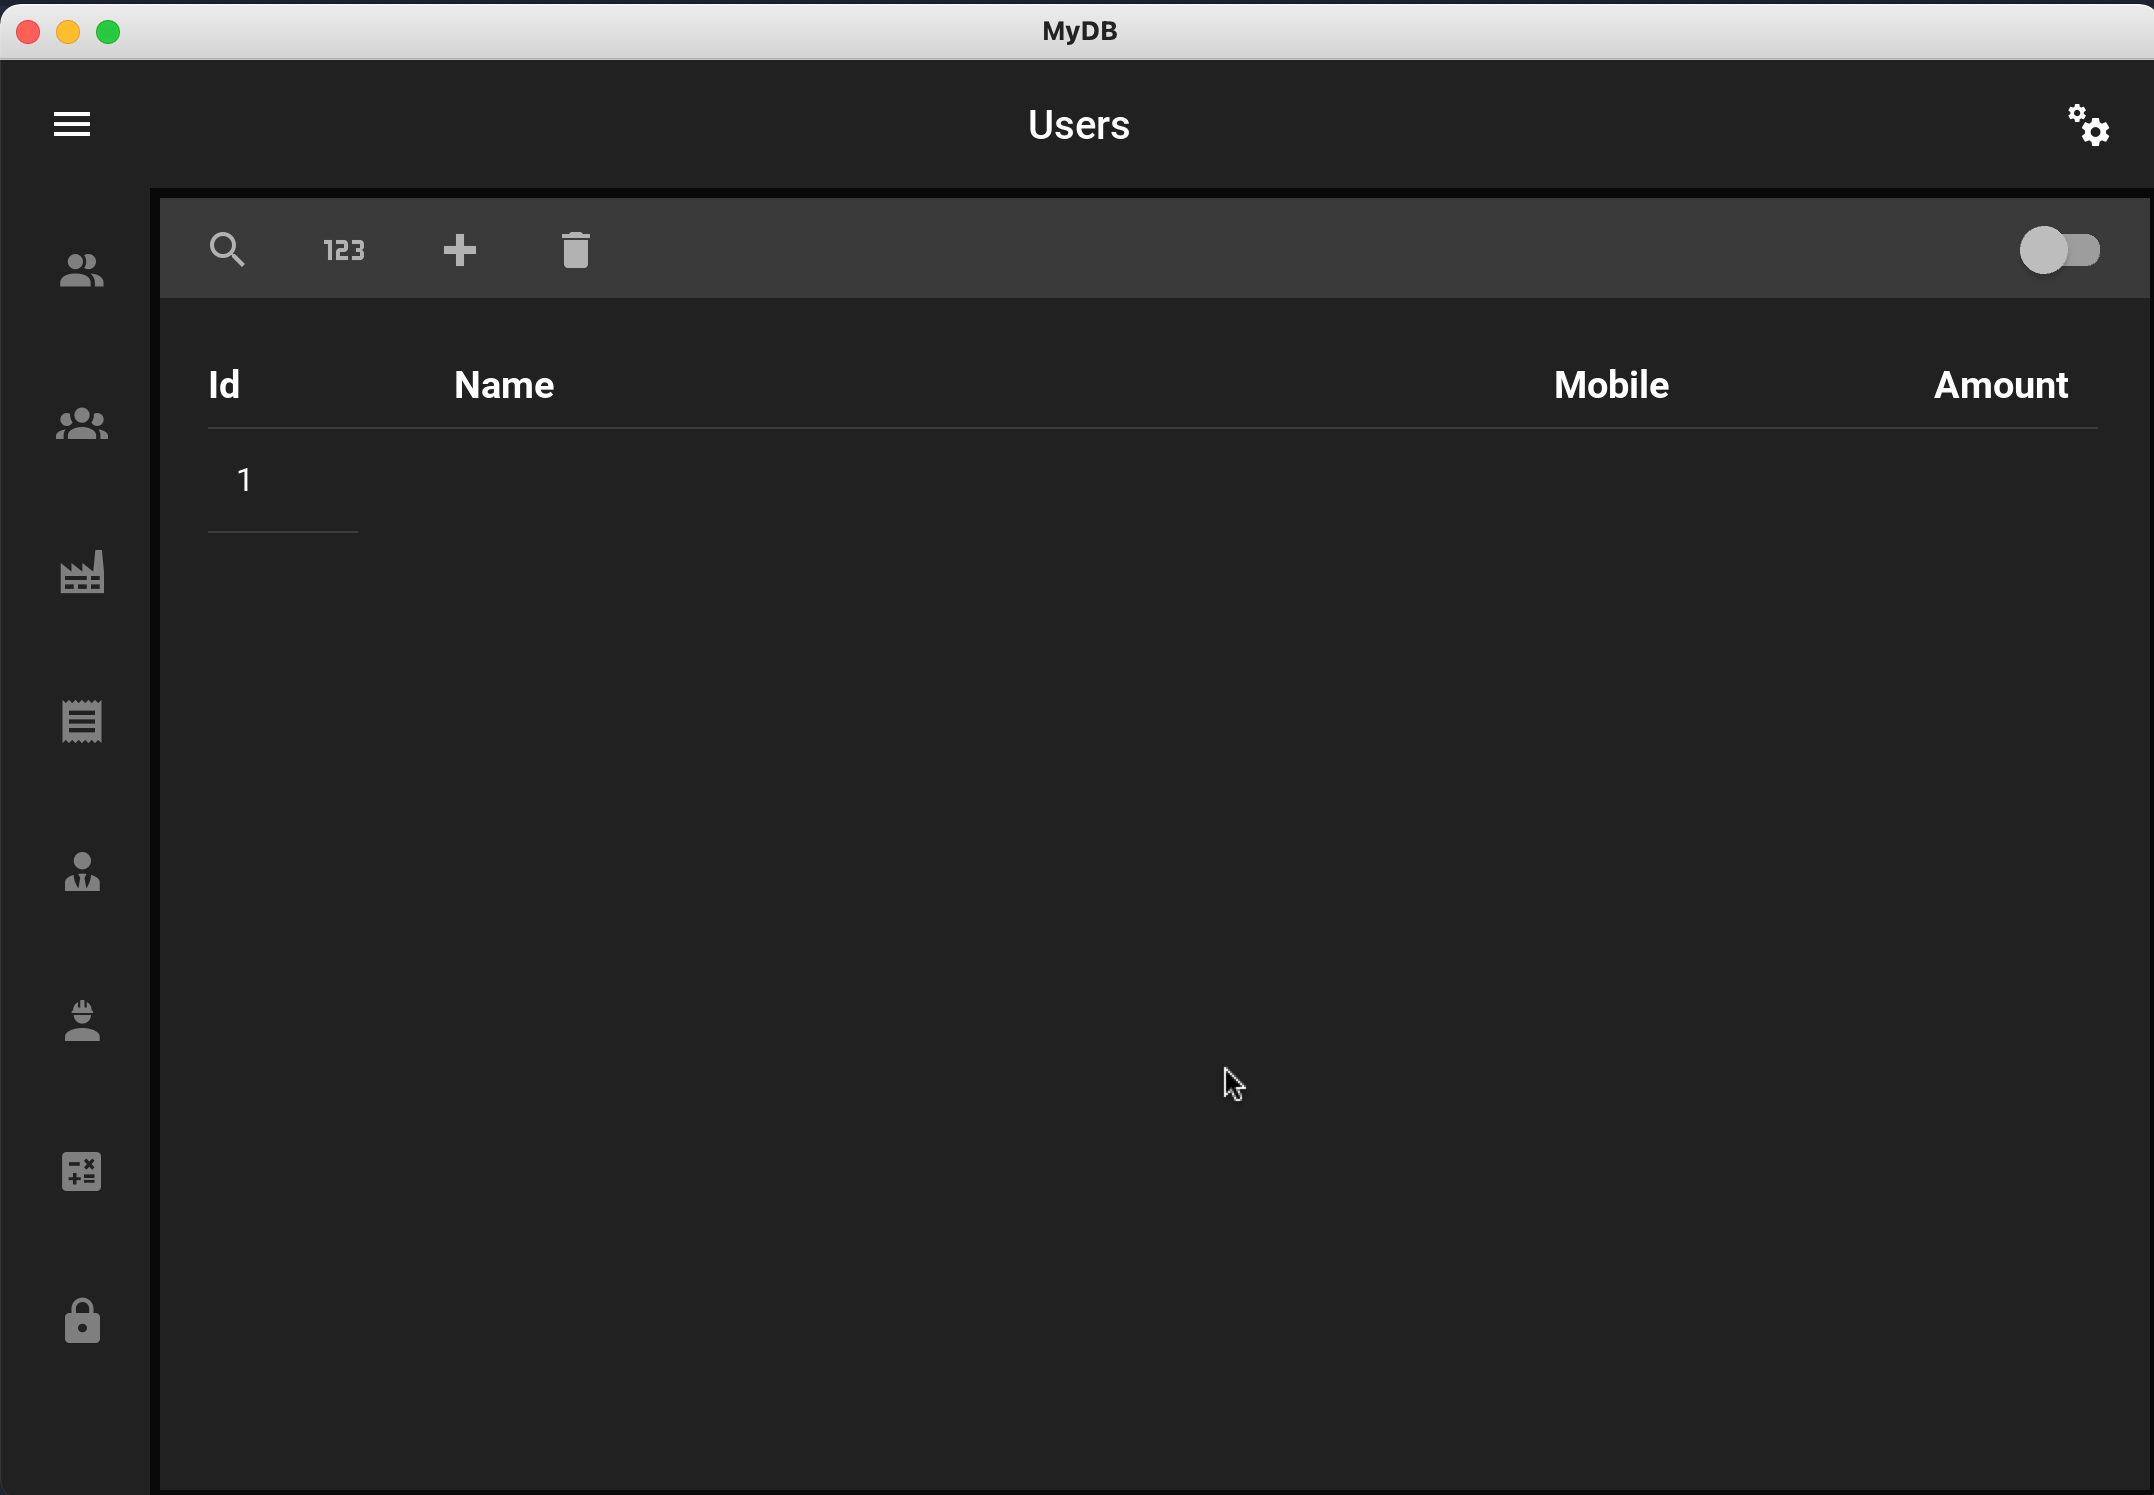Open the Factory section in the sidebar
Screen dimensions: 2154x1495
pos(82,572)
